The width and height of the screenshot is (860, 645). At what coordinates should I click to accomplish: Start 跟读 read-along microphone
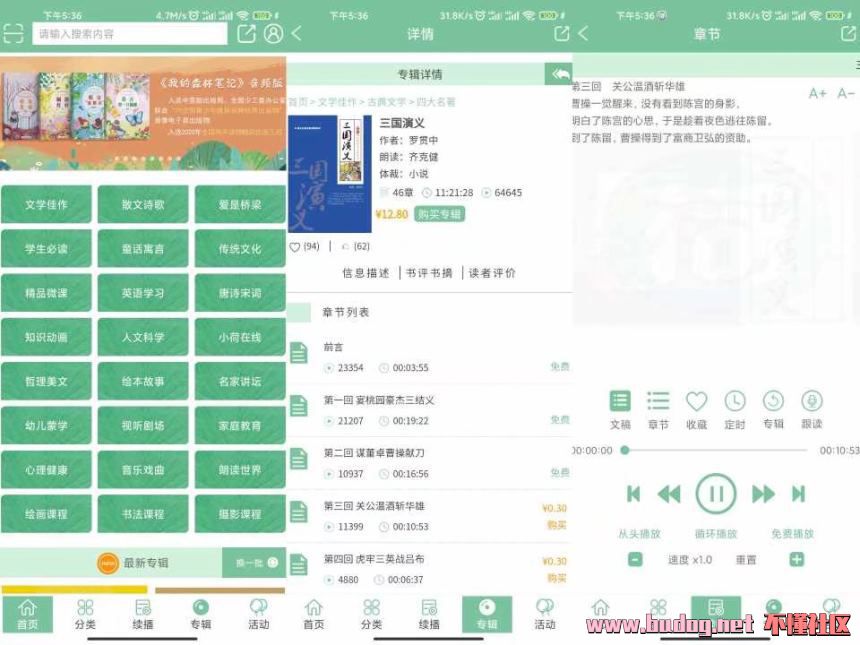pos(812,409)
